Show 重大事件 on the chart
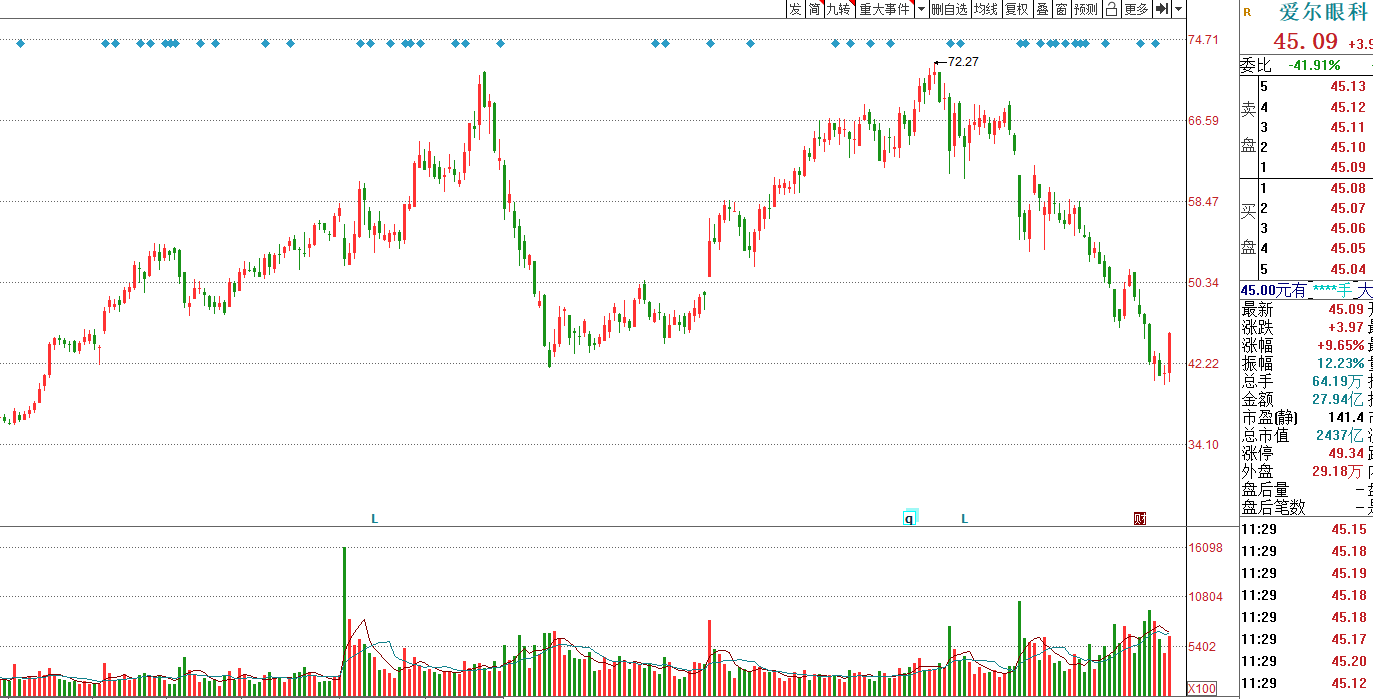The width and height of the screenshot is (1373, 699). [884, 9]
